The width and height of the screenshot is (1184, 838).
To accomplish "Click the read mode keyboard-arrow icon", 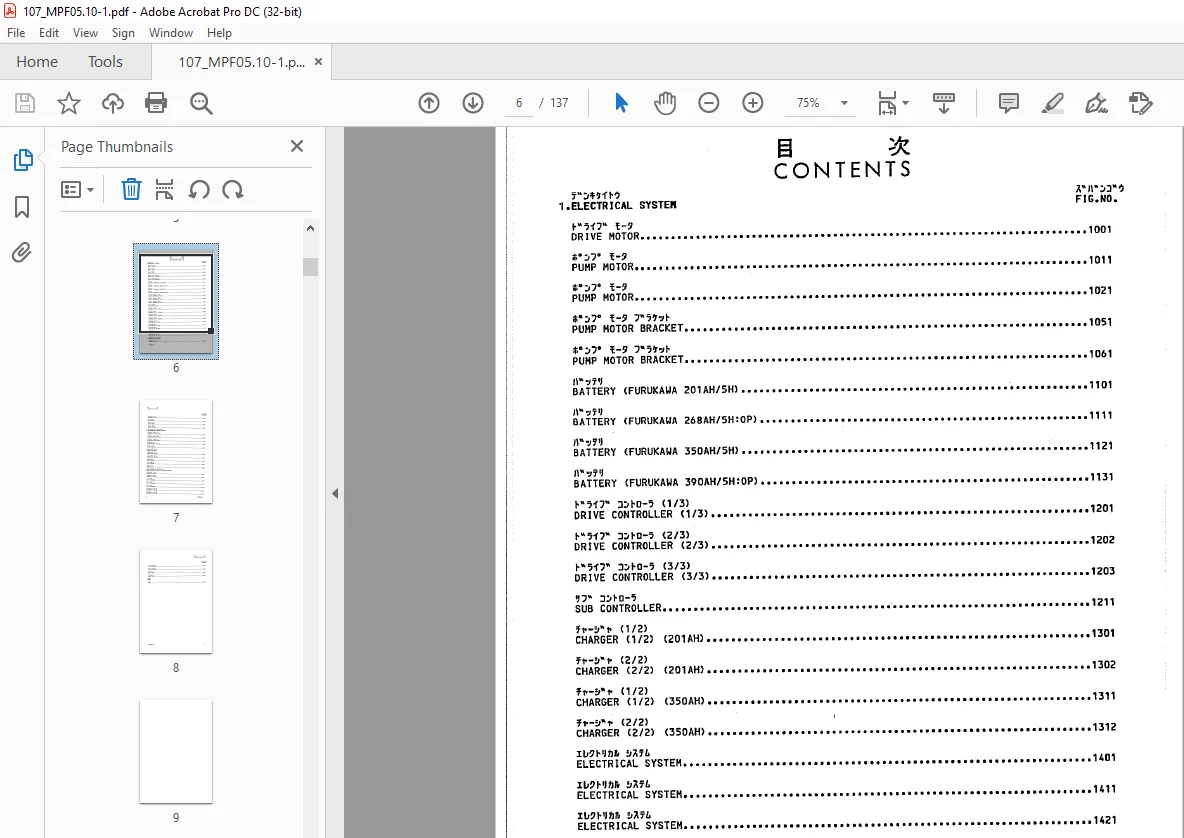I will click(x=944, y=103).
